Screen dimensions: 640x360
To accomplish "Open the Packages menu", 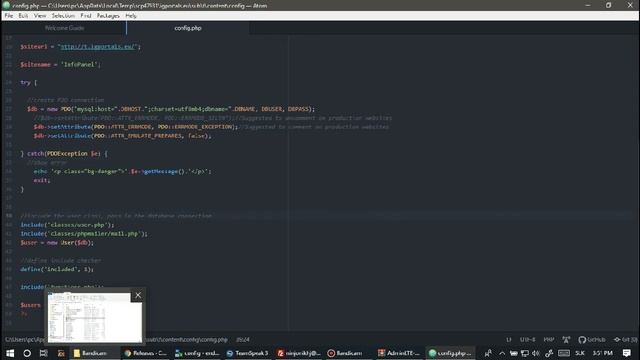I will tap(108, 16).
